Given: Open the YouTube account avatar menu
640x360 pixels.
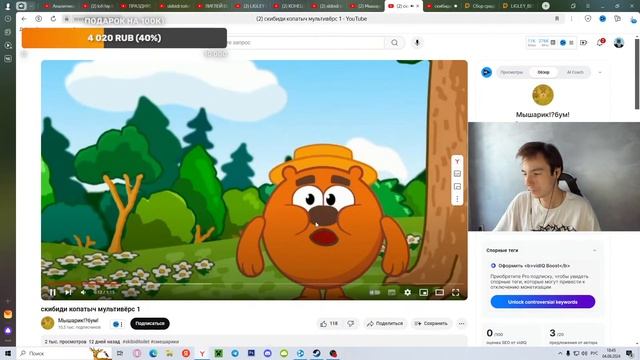Looking at the screenshot, I should point(619,42).
